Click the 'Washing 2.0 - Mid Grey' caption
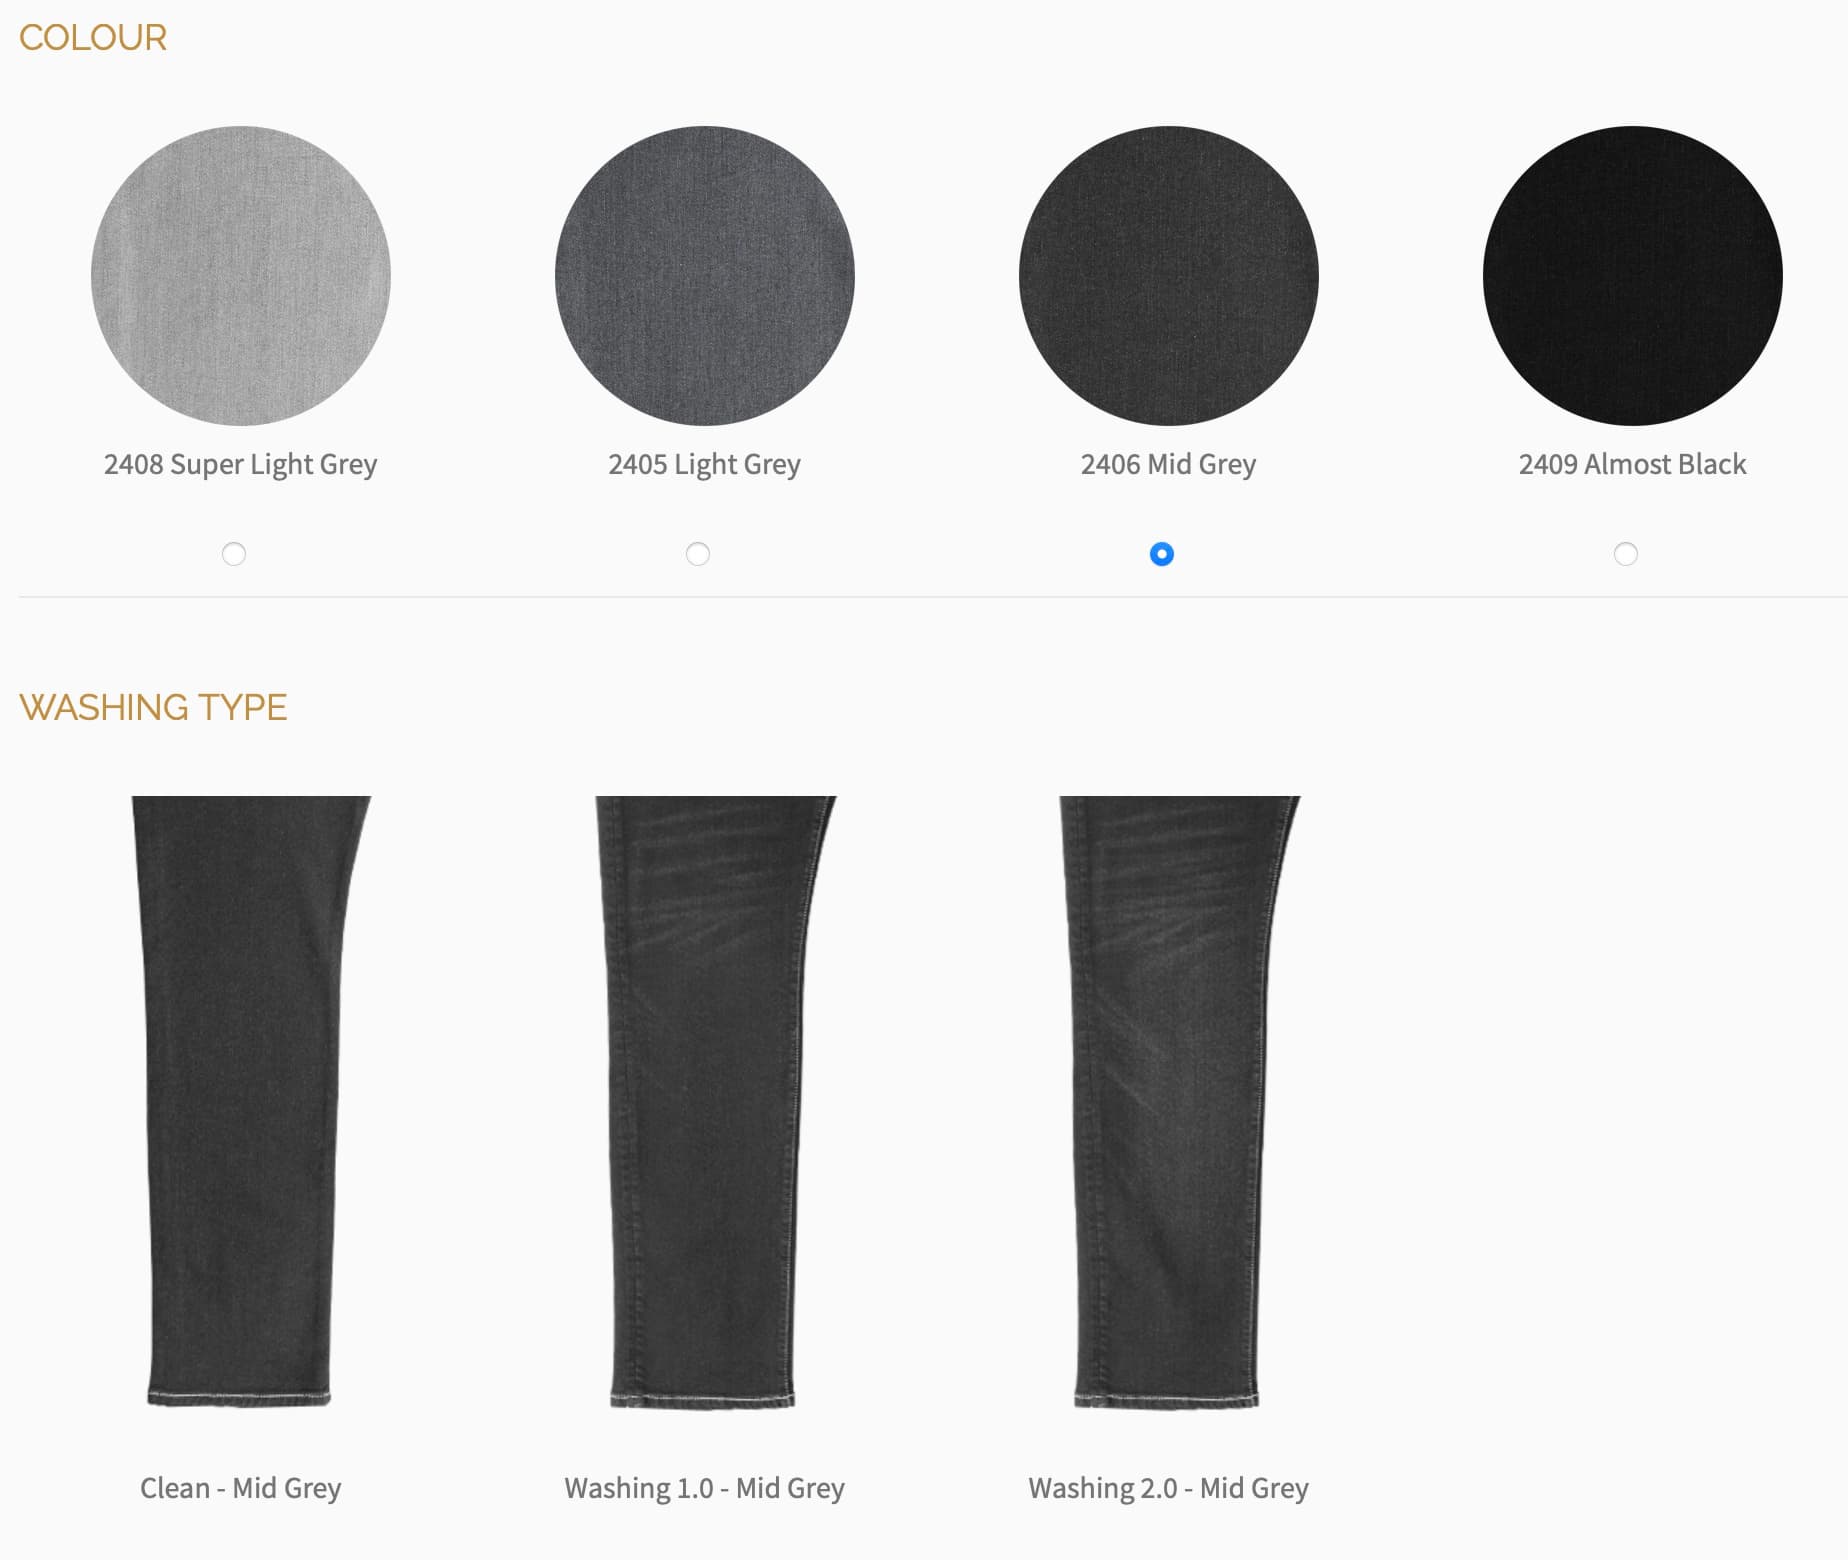Screen dimensions: 1848x1560 (1169, 1488)
